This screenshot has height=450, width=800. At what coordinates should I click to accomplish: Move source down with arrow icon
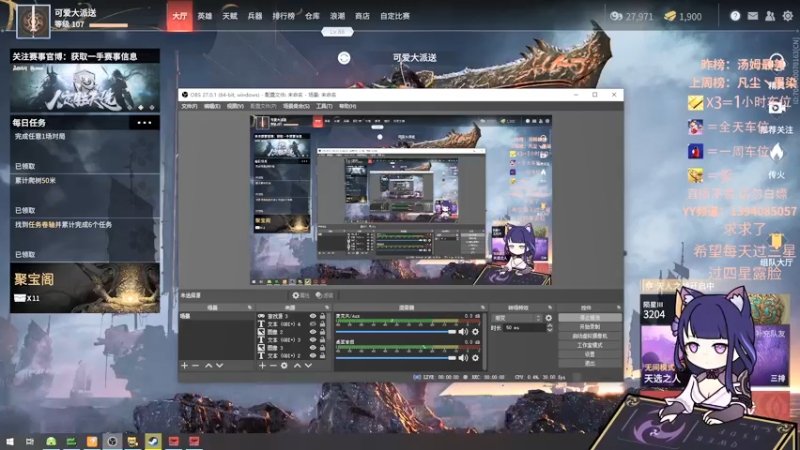[308, 366]
